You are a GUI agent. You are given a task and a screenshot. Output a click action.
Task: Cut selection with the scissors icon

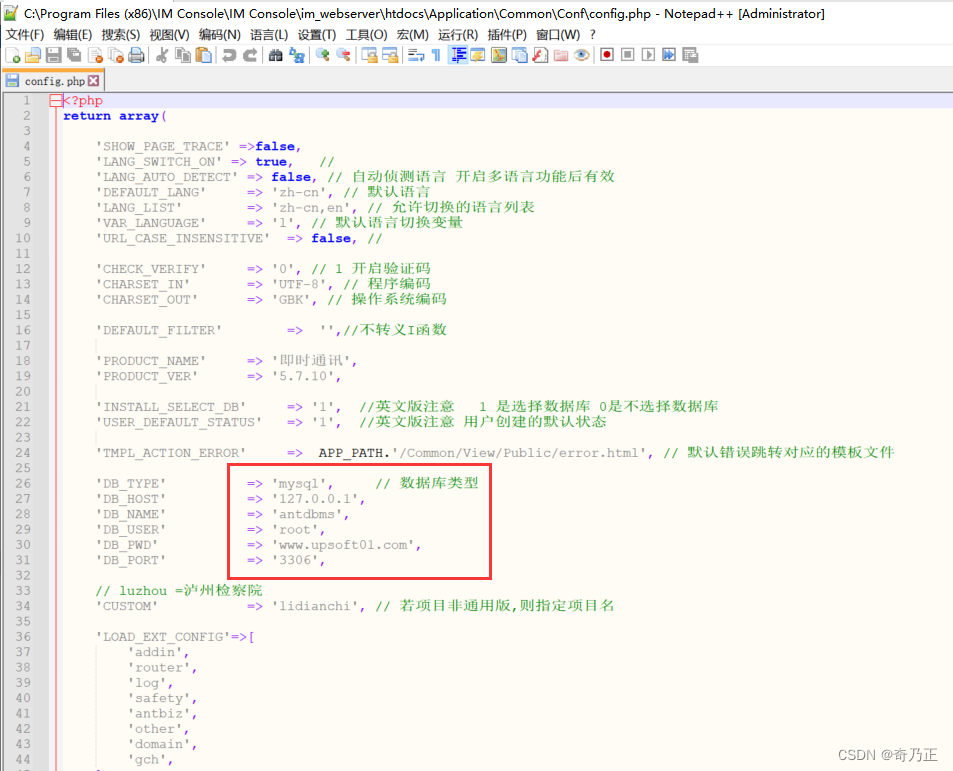(162, 55)
